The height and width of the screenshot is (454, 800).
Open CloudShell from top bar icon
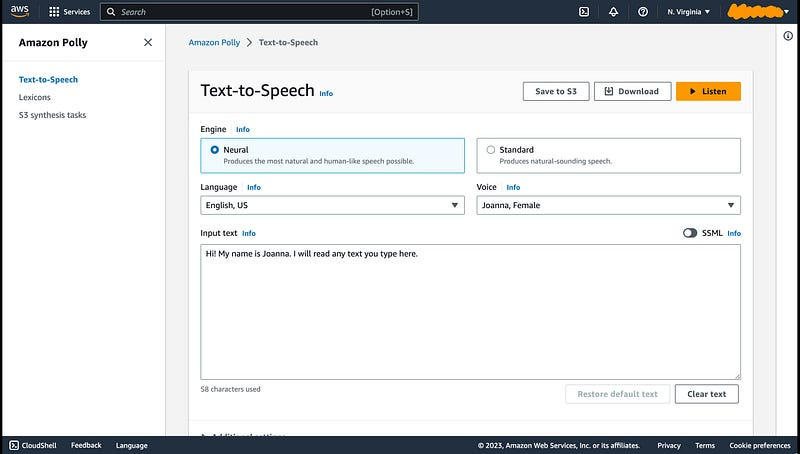click(x=584, y=12)
